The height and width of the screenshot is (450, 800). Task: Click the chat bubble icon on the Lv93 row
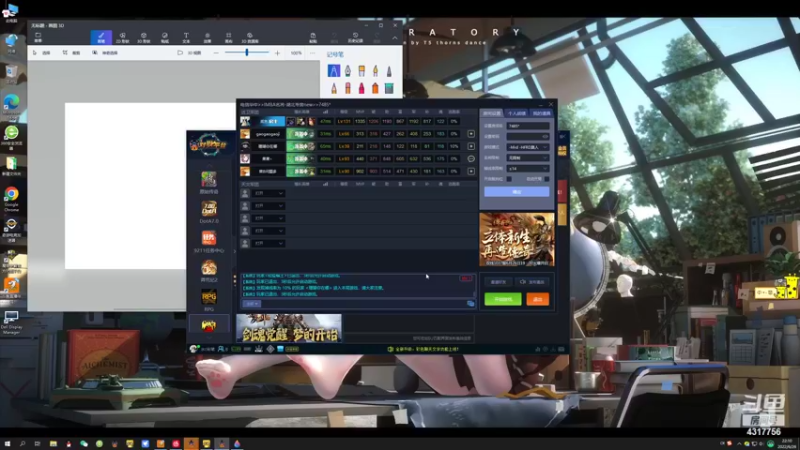(x=471, y=159)
